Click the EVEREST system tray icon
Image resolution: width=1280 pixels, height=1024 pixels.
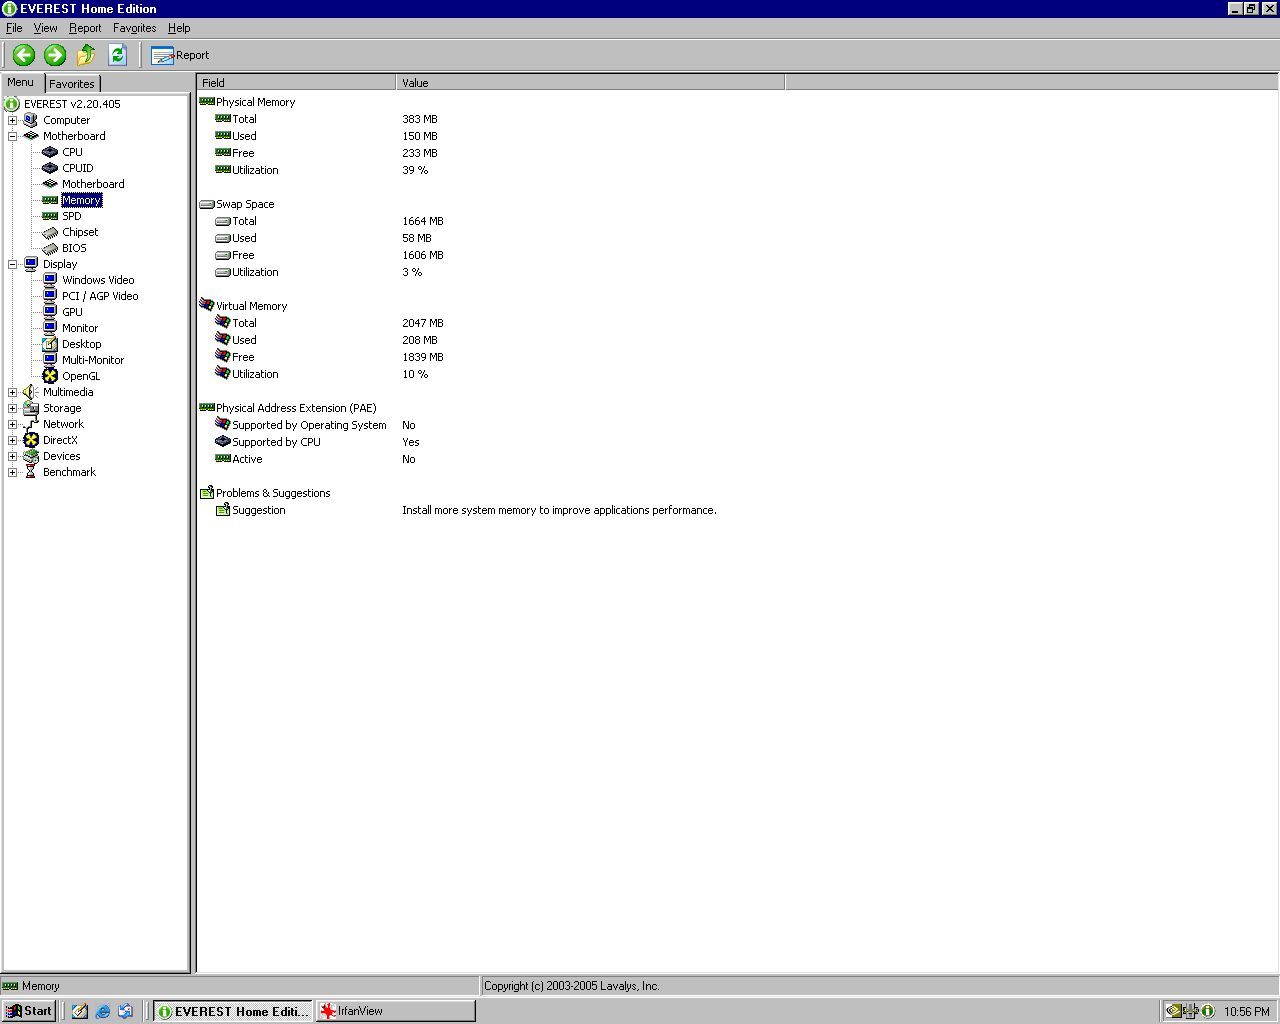1208,1011
